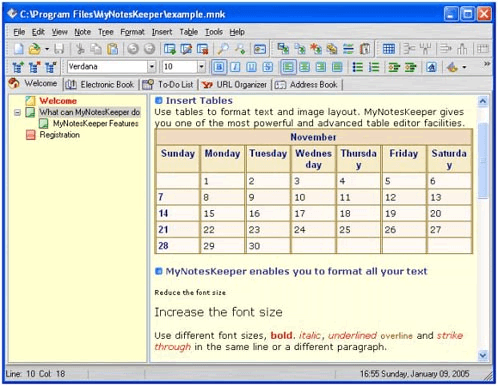Open the Note menu

point(83,32)
